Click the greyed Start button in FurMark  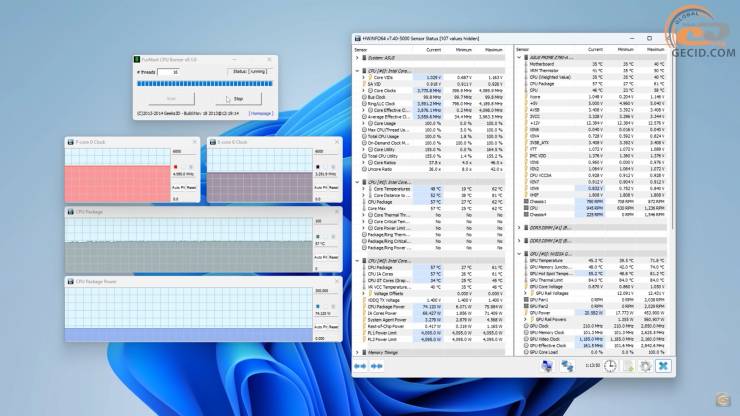click(171, 99)
